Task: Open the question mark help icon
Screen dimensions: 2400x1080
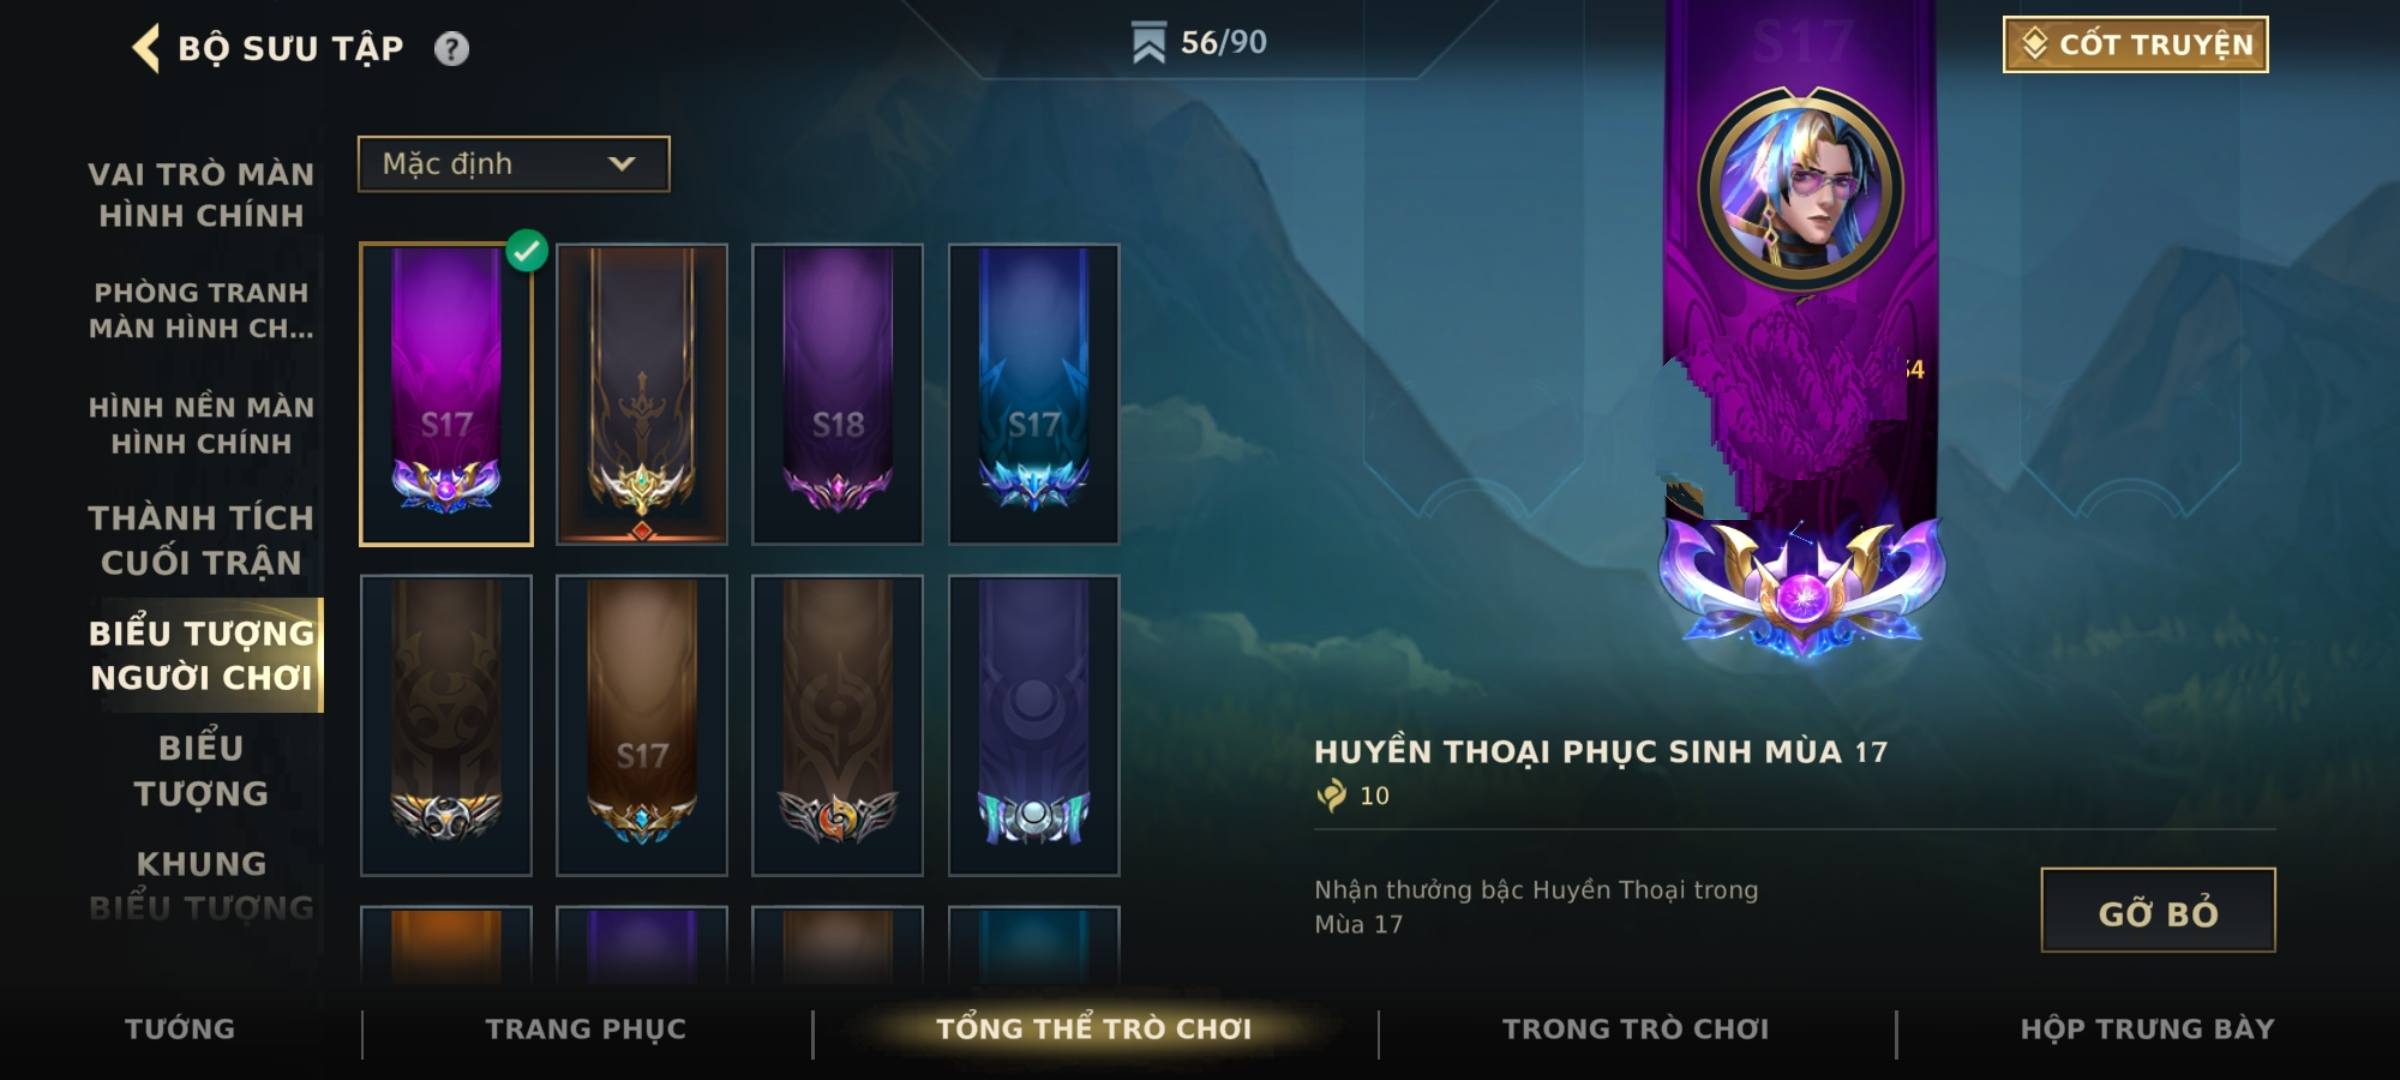Action: (451, 48)
